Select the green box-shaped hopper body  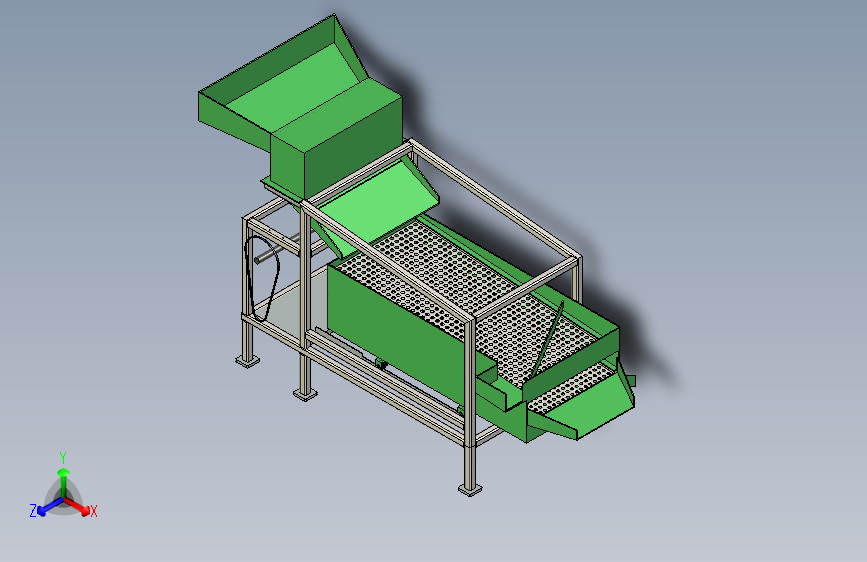[x=336, y=139]
